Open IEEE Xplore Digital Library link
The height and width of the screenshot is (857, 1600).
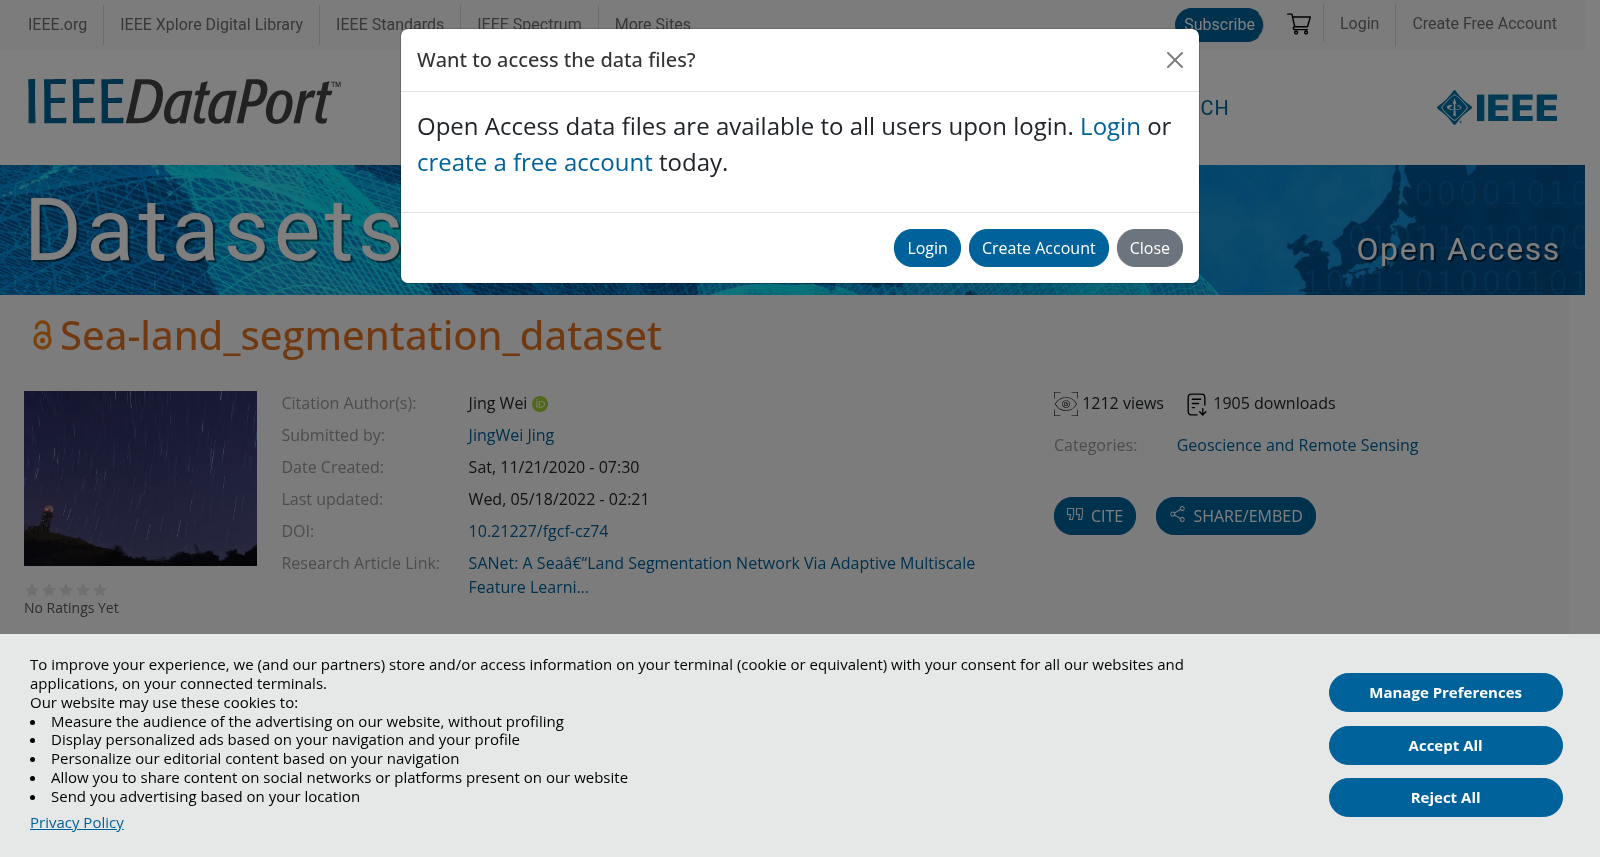[211, 24]
